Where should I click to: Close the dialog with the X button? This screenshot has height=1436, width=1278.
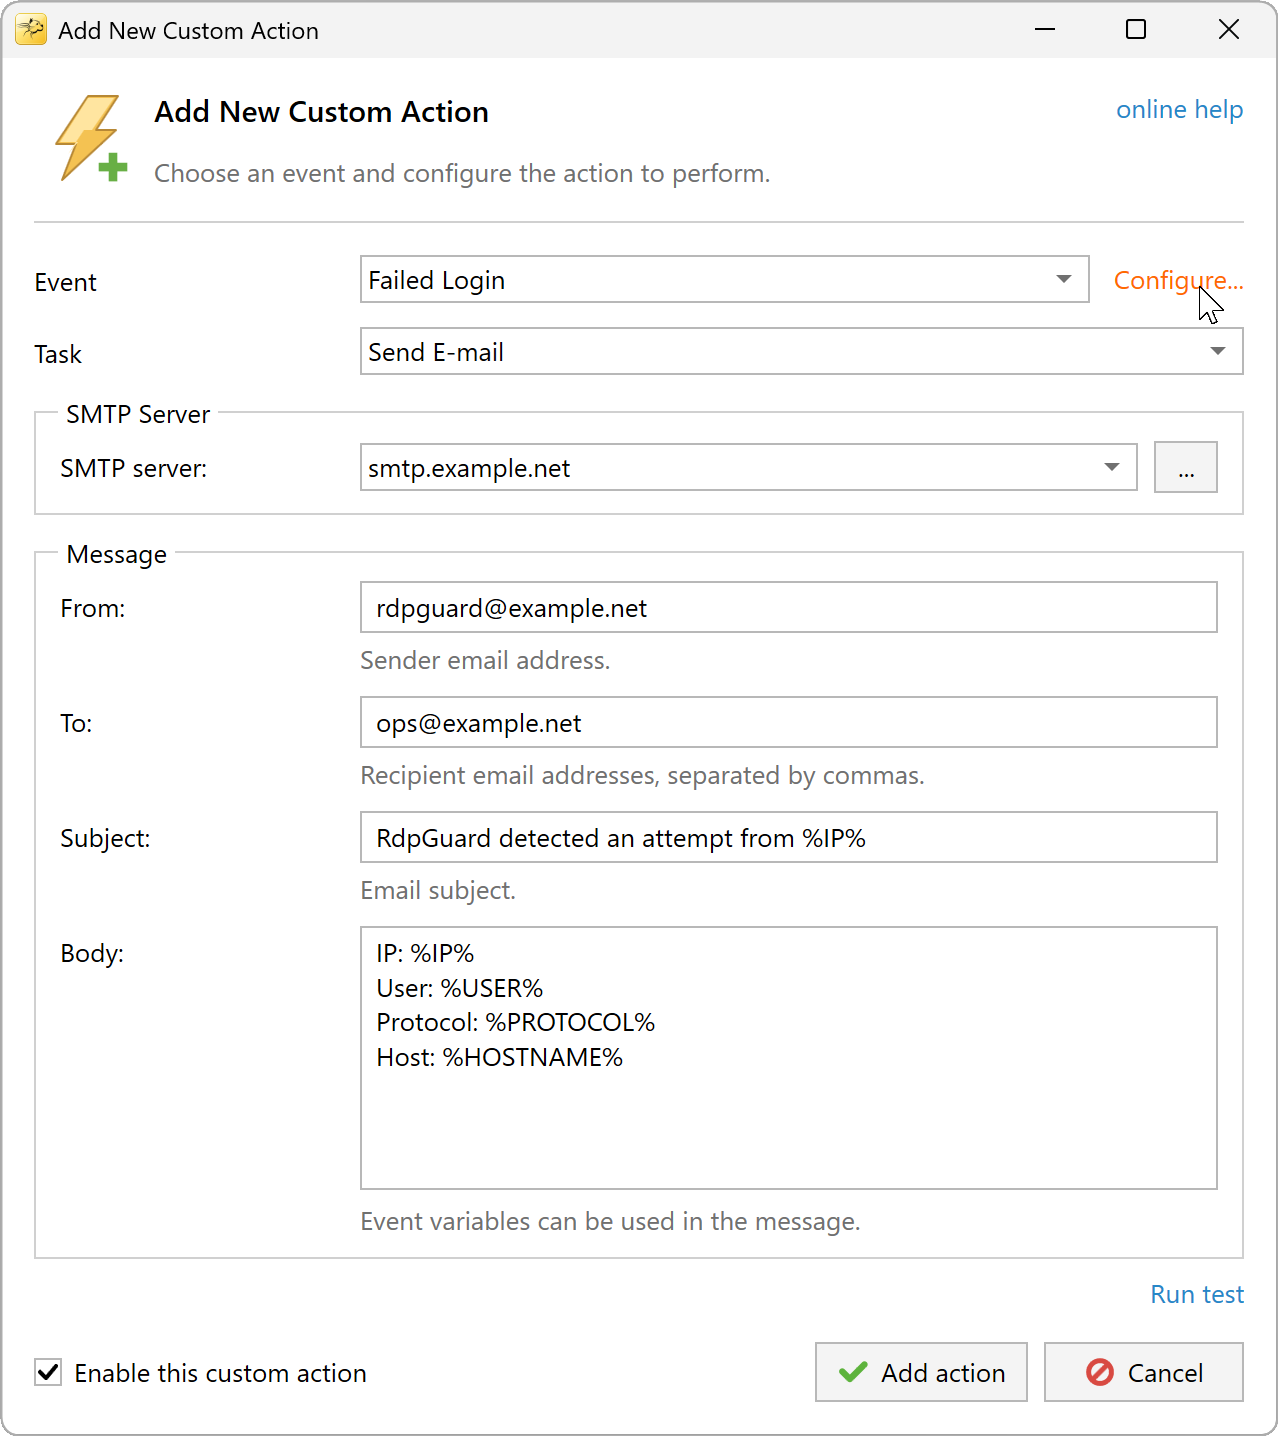(x=1229, y=30)
